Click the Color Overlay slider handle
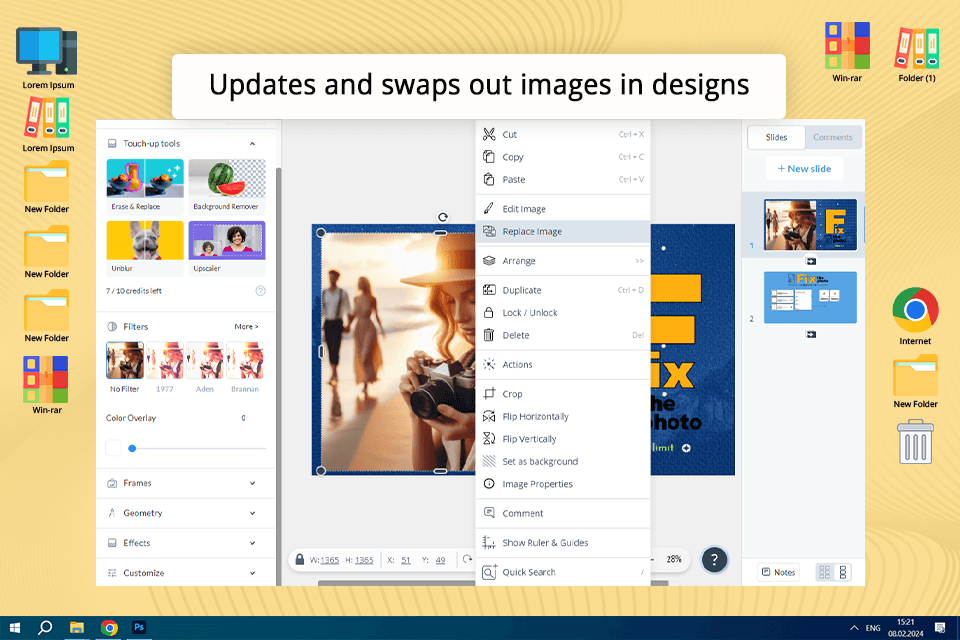The height and width of the screenshot is (640, 960). pos(132,448)
